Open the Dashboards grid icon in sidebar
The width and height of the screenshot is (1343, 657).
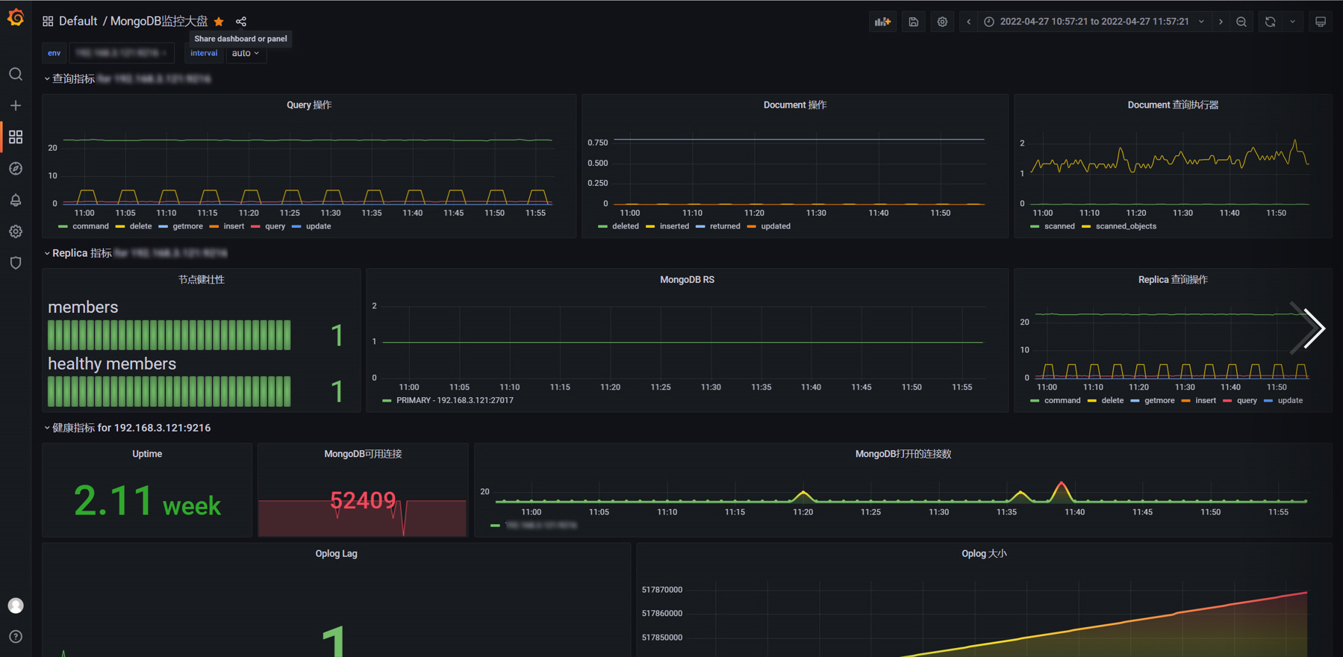click(15, 137)
